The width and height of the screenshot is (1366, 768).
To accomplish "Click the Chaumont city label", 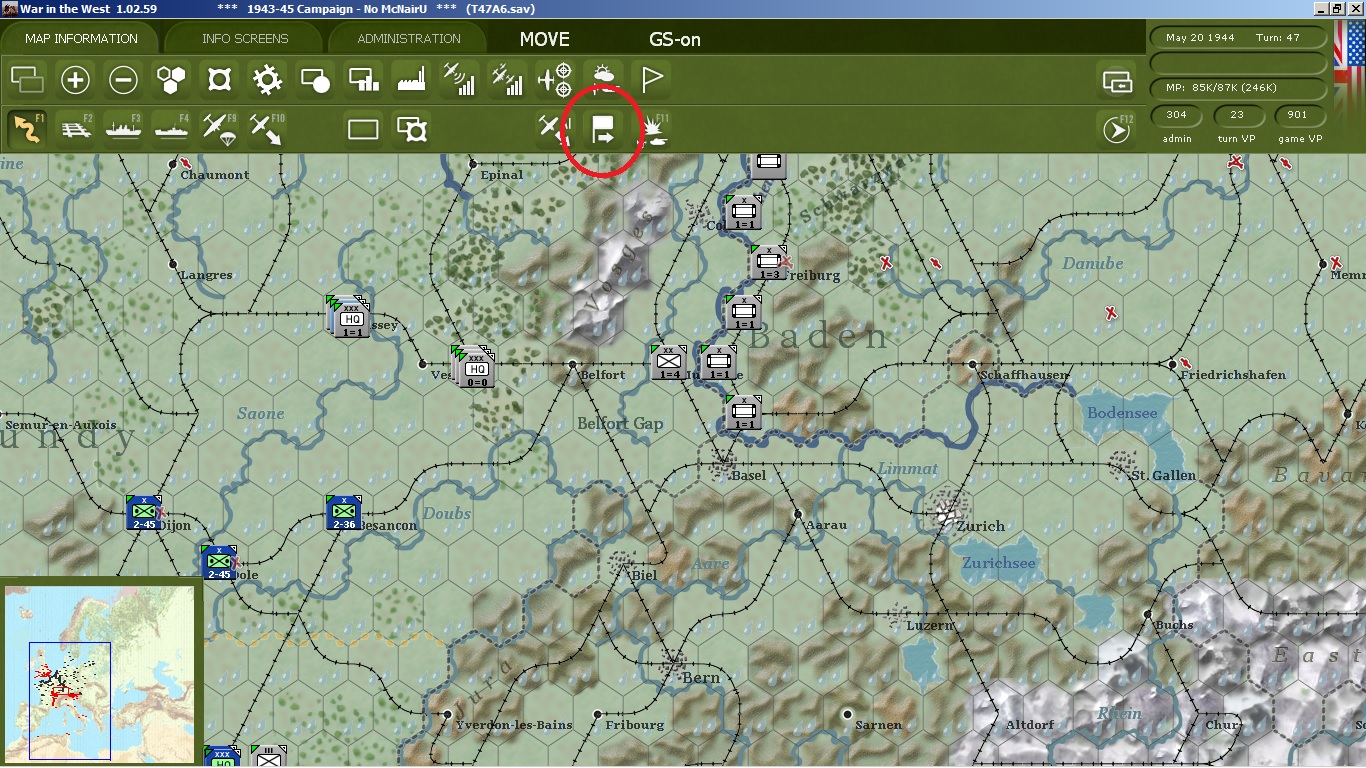I will (x=215, y=175).
